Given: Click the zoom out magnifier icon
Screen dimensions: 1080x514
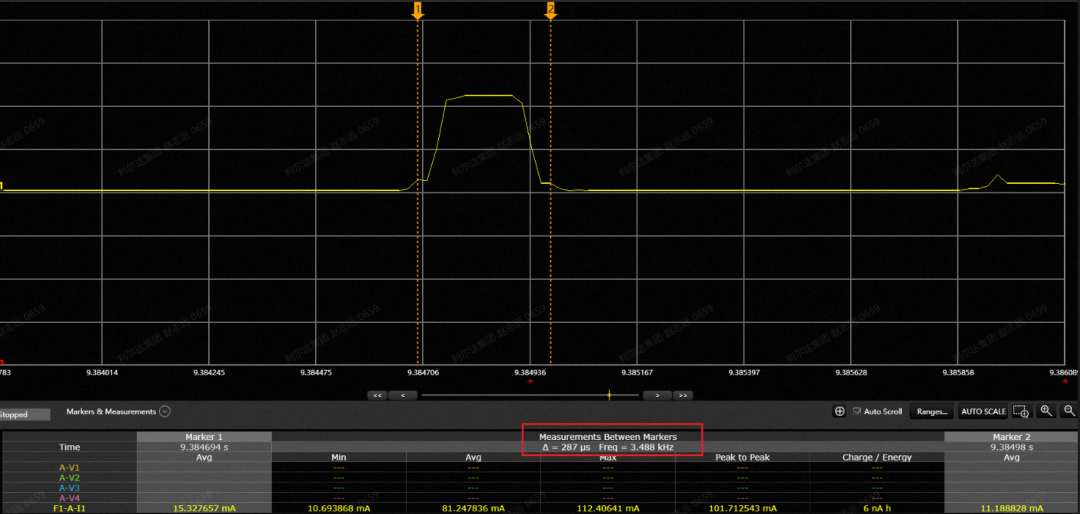Looking at the screenshot, I should click(x=1069, y=411).
